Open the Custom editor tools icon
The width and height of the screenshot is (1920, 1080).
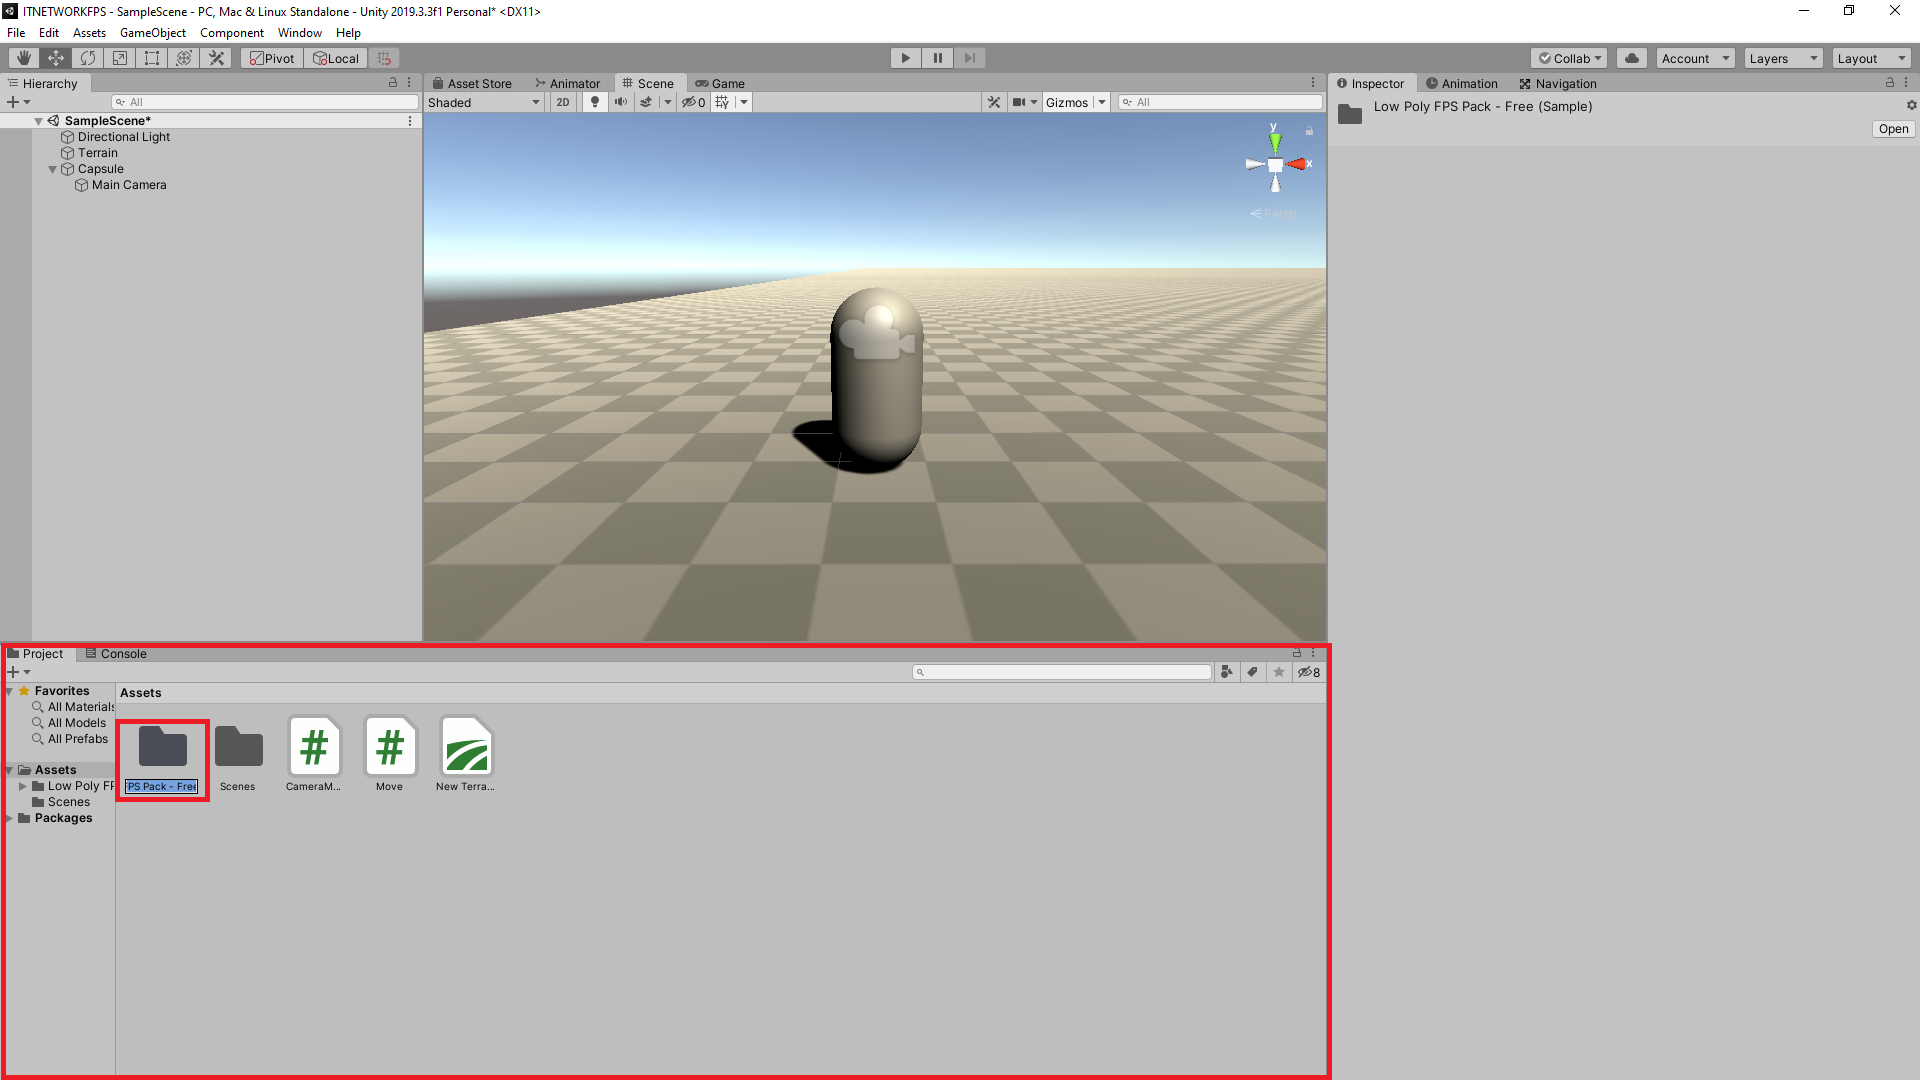[216, 57]
